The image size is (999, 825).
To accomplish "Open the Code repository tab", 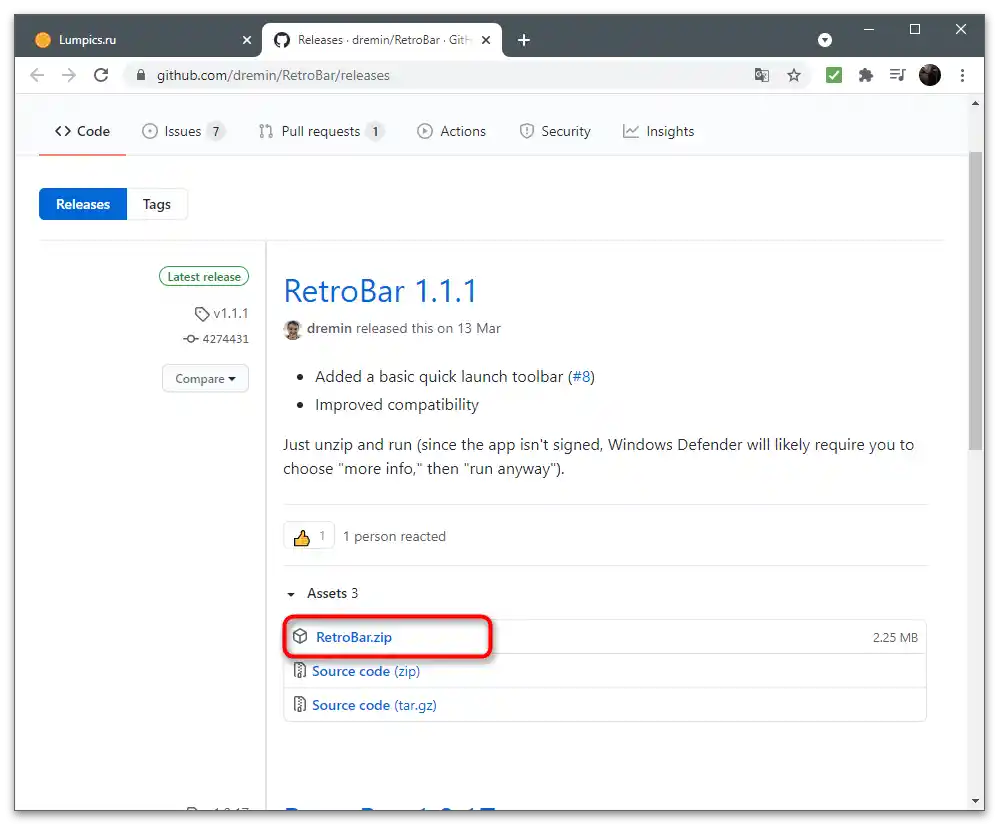I will click(x=82, y=131).
